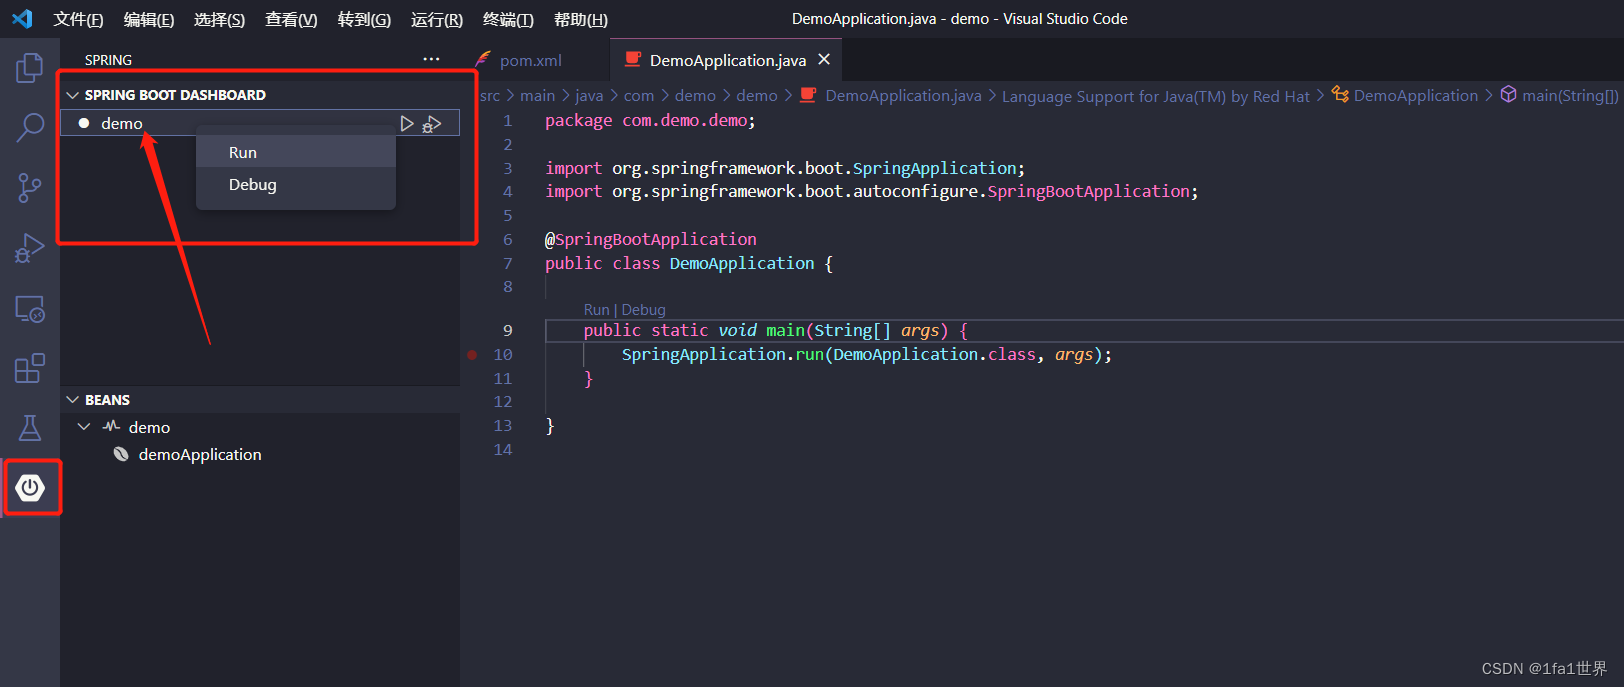Open Spring Boot Dashboard activity bar icon
1624x687 pixels.
coord(30,487)
